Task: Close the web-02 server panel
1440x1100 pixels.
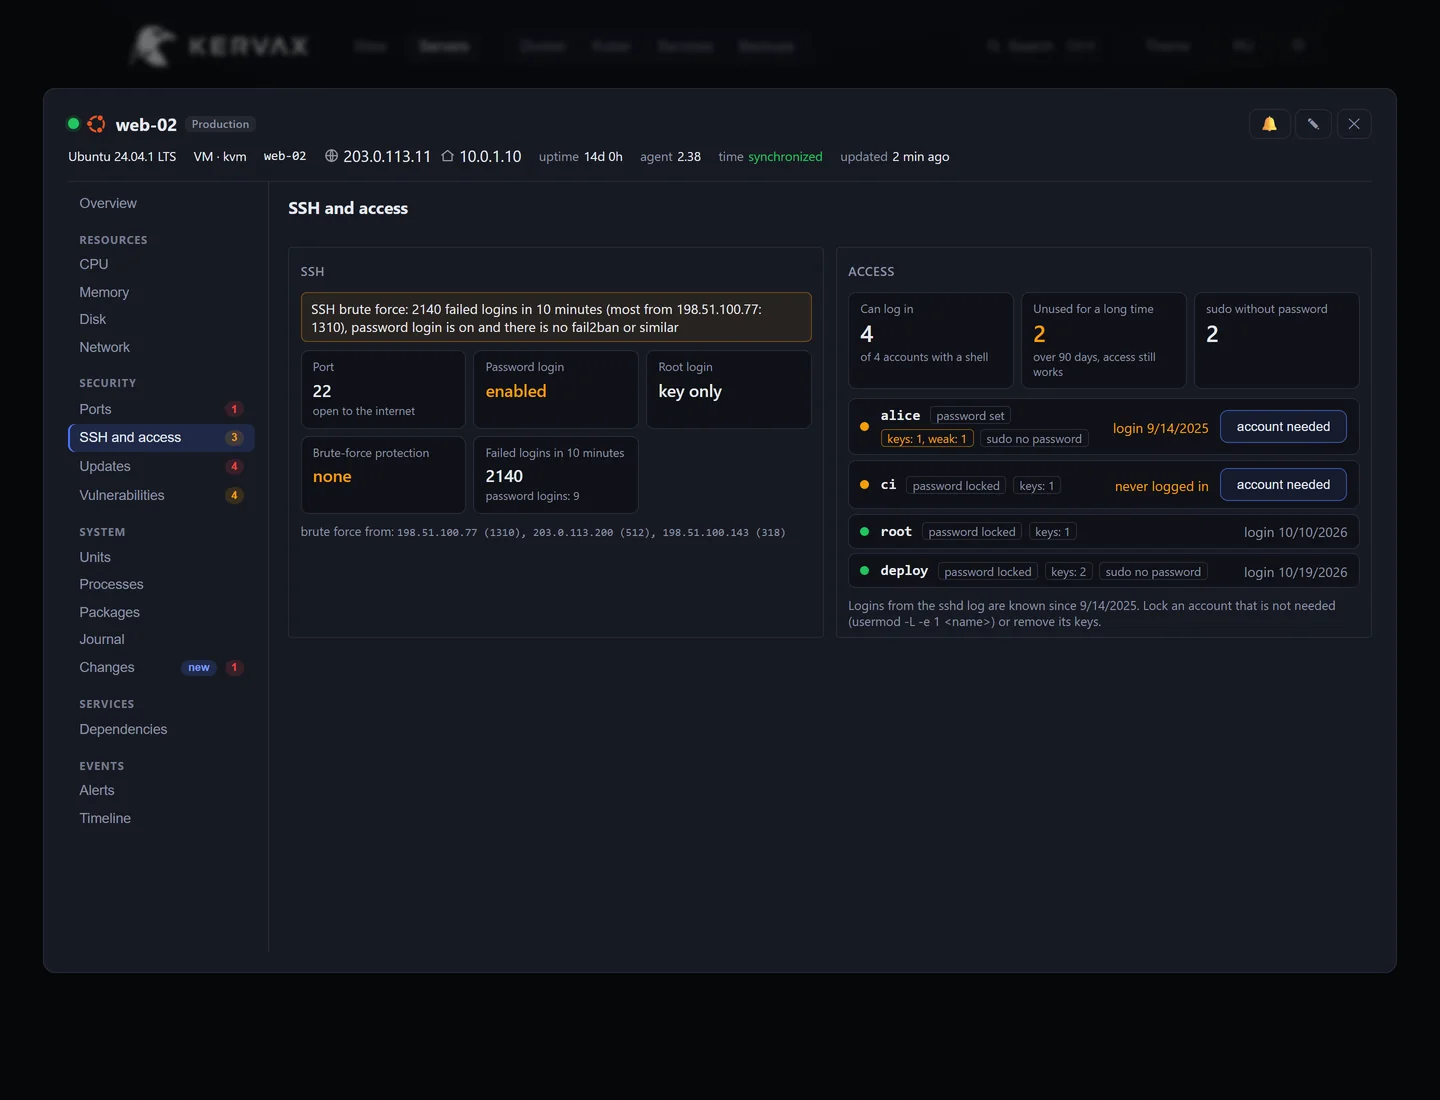Action: coord(1354,124)
